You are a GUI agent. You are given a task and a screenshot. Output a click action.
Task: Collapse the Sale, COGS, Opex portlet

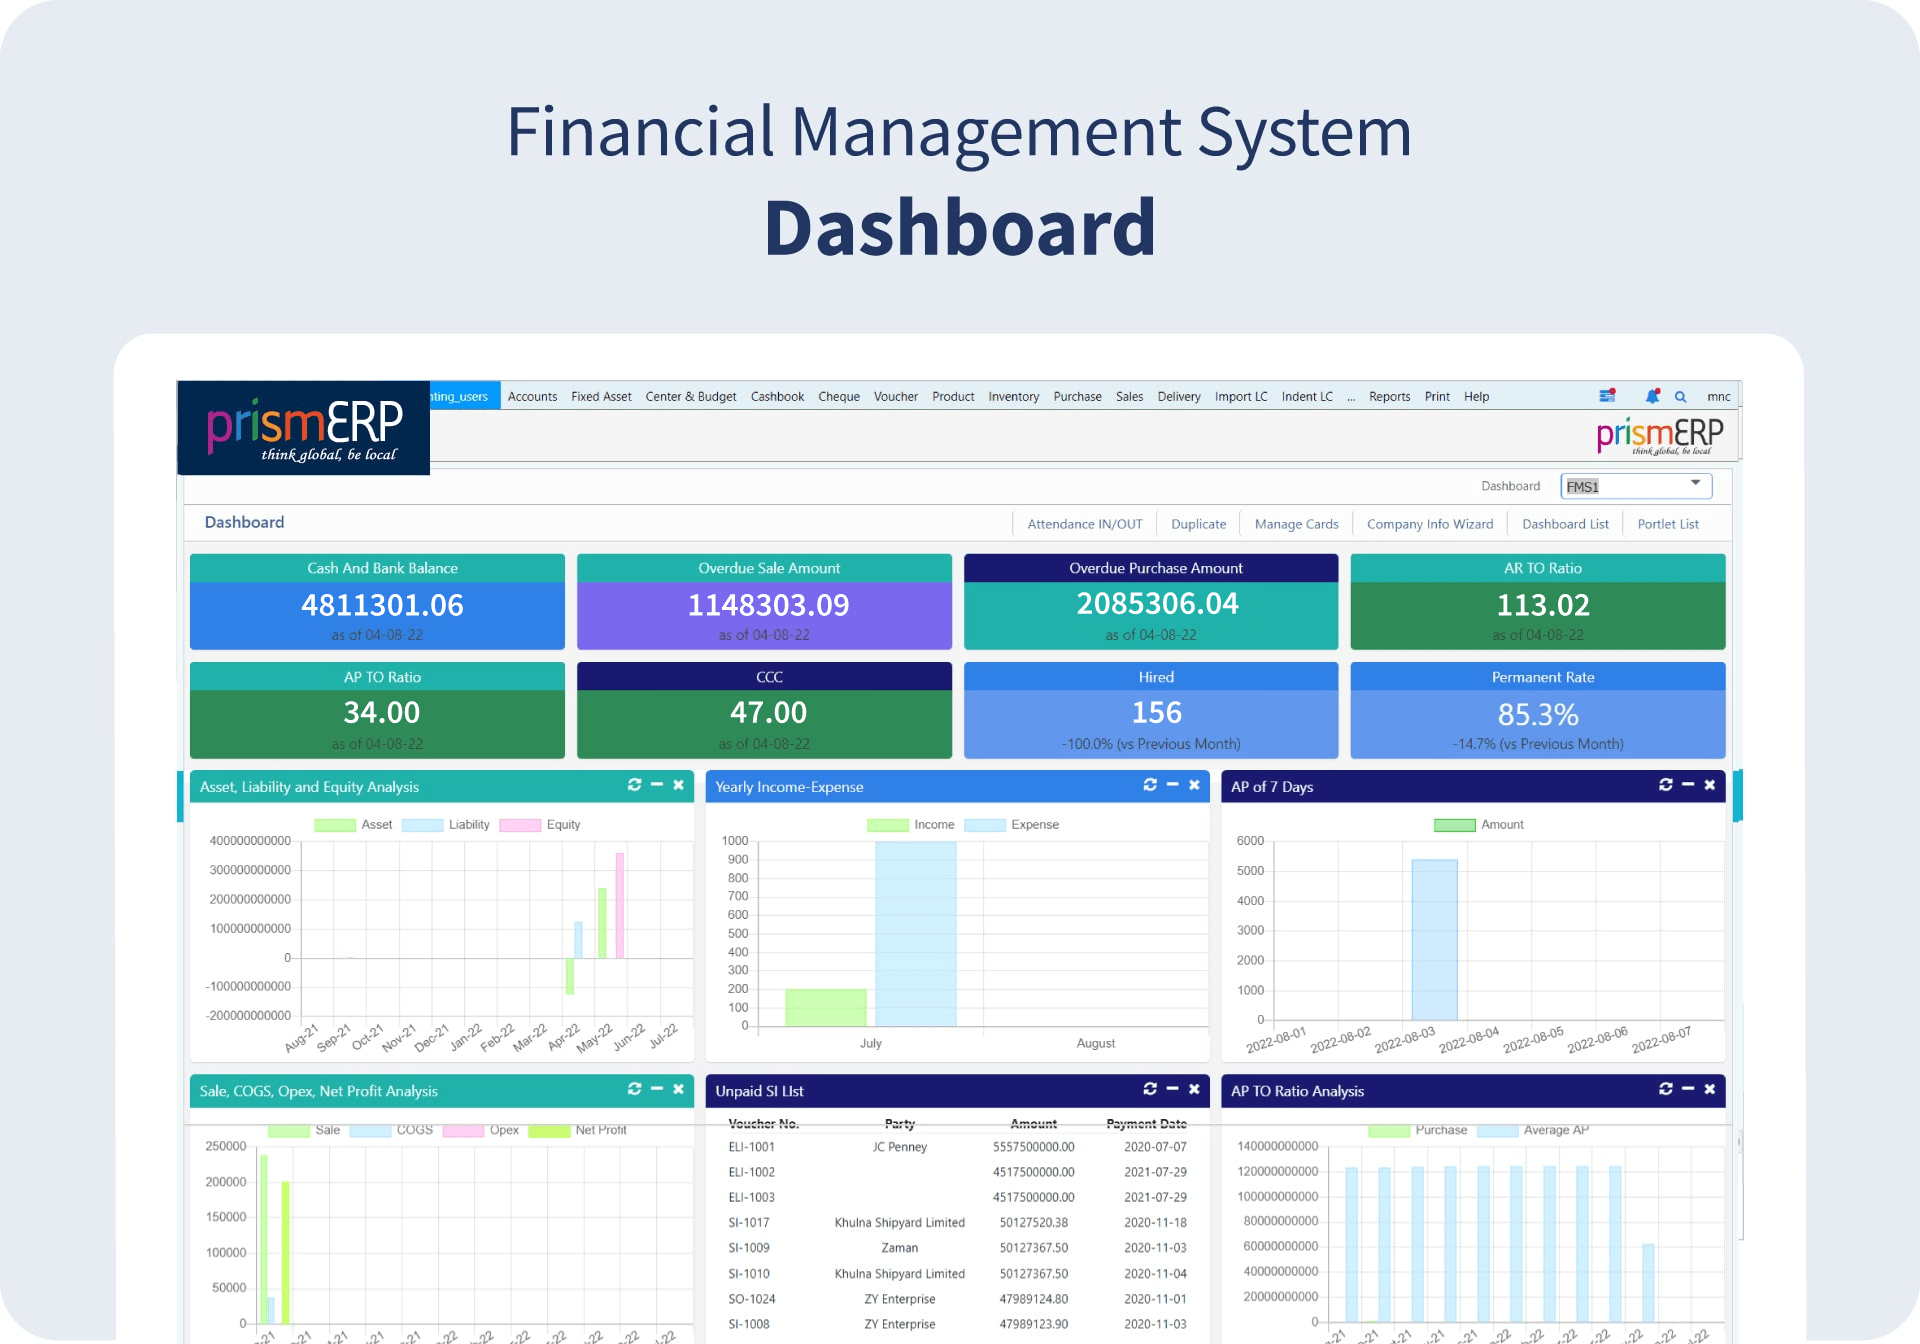click(x=657, y=1089)
